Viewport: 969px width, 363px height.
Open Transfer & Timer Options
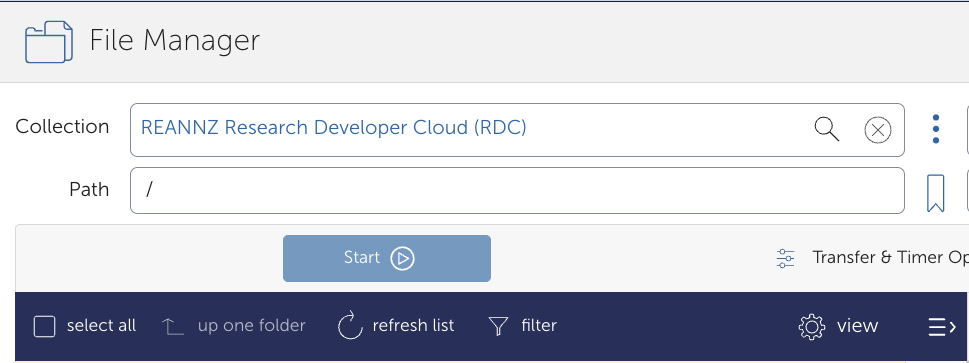(872, 258)
